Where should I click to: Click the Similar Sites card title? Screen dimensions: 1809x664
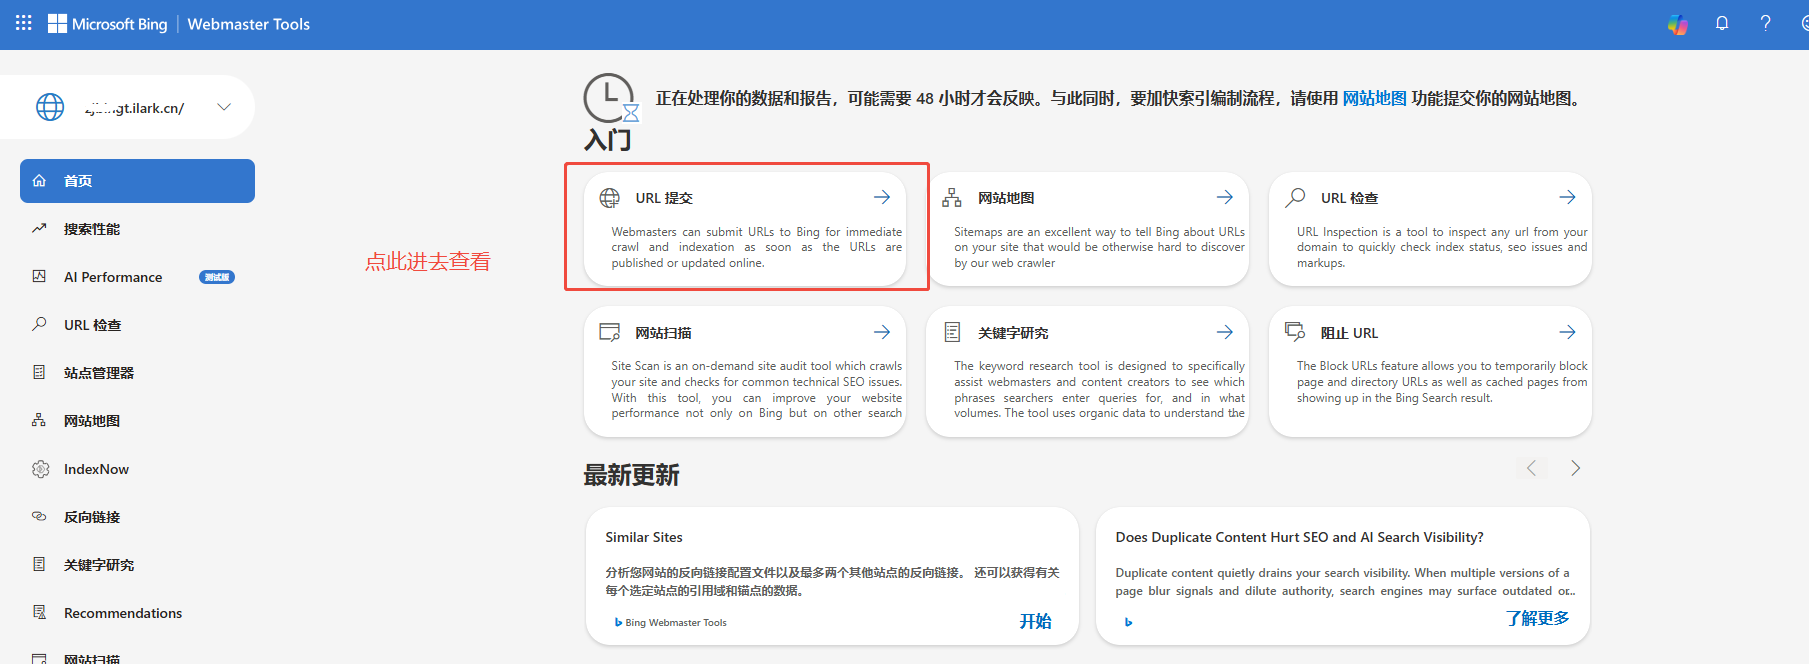[644, 537]
